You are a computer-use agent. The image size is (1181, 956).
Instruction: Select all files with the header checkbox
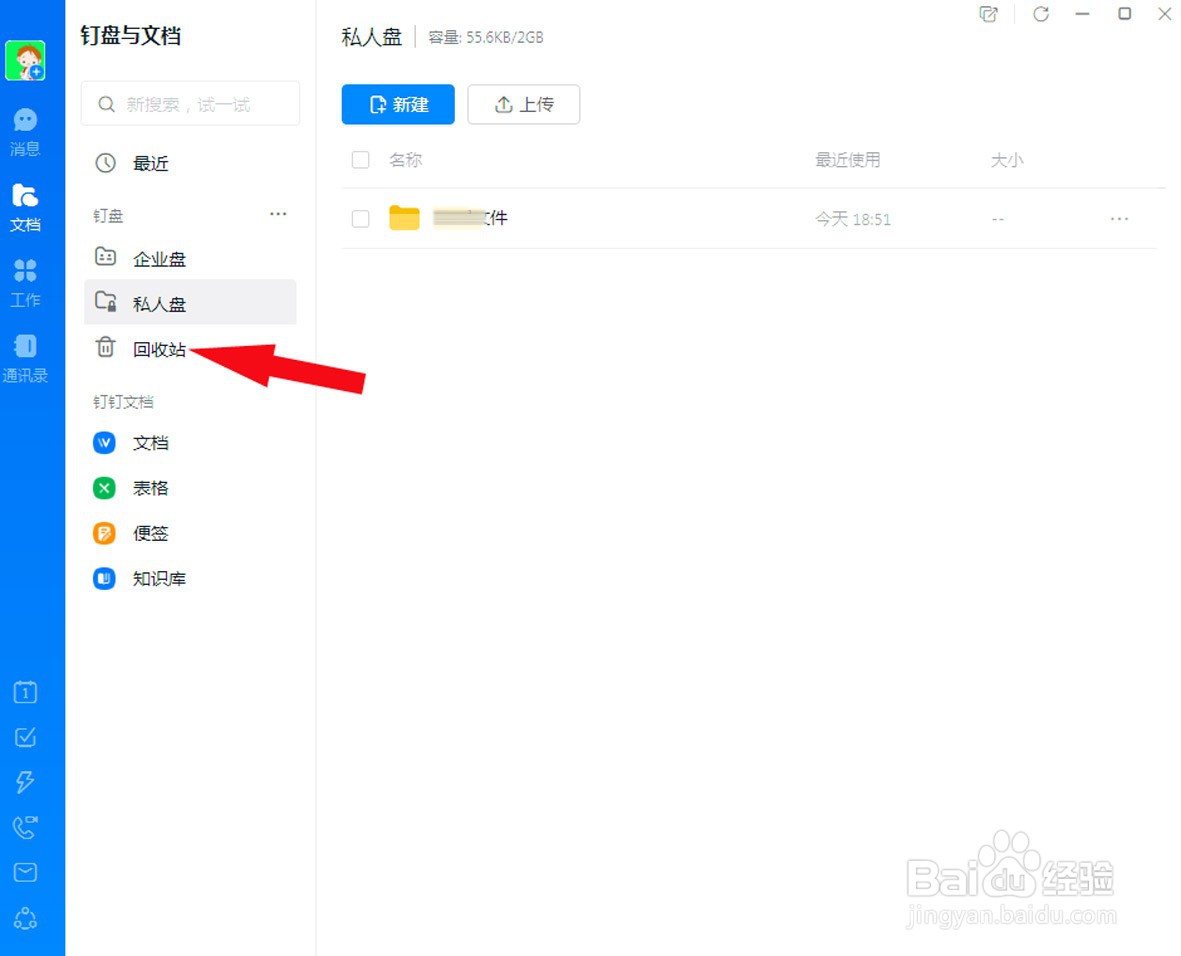[360, 159]
